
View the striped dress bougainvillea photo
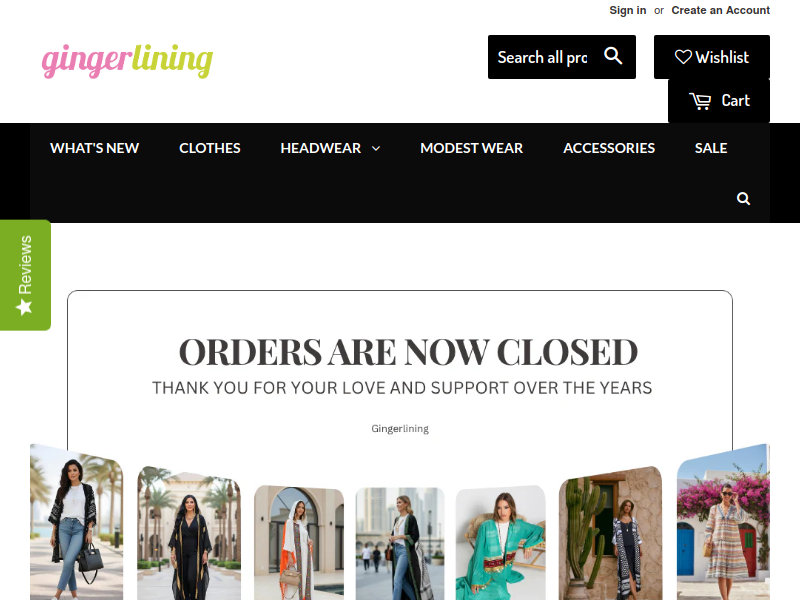(x=723, y=522)
